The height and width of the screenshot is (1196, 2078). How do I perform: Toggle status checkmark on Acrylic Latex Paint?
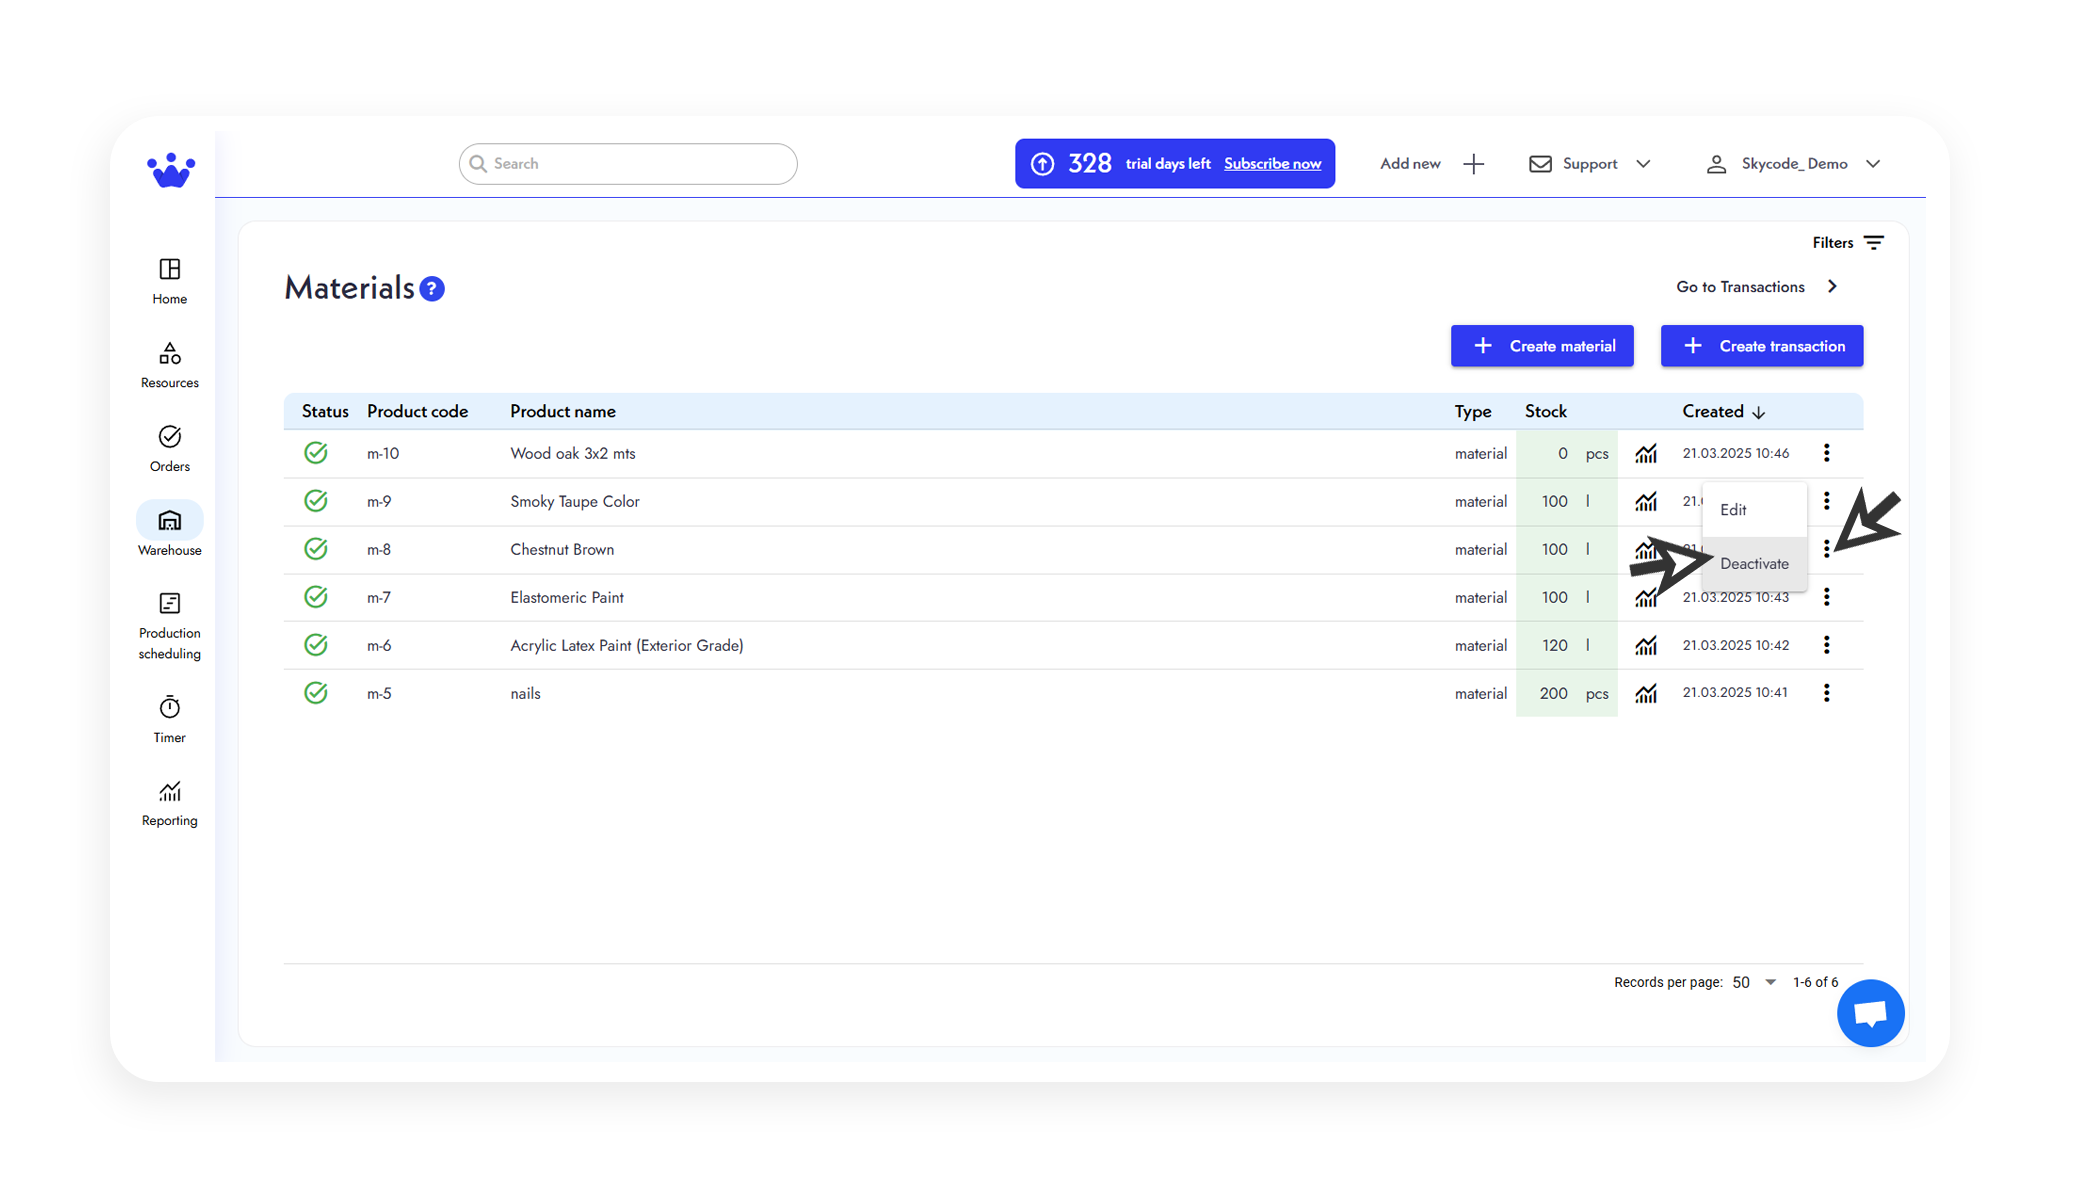tap(316, 645)
